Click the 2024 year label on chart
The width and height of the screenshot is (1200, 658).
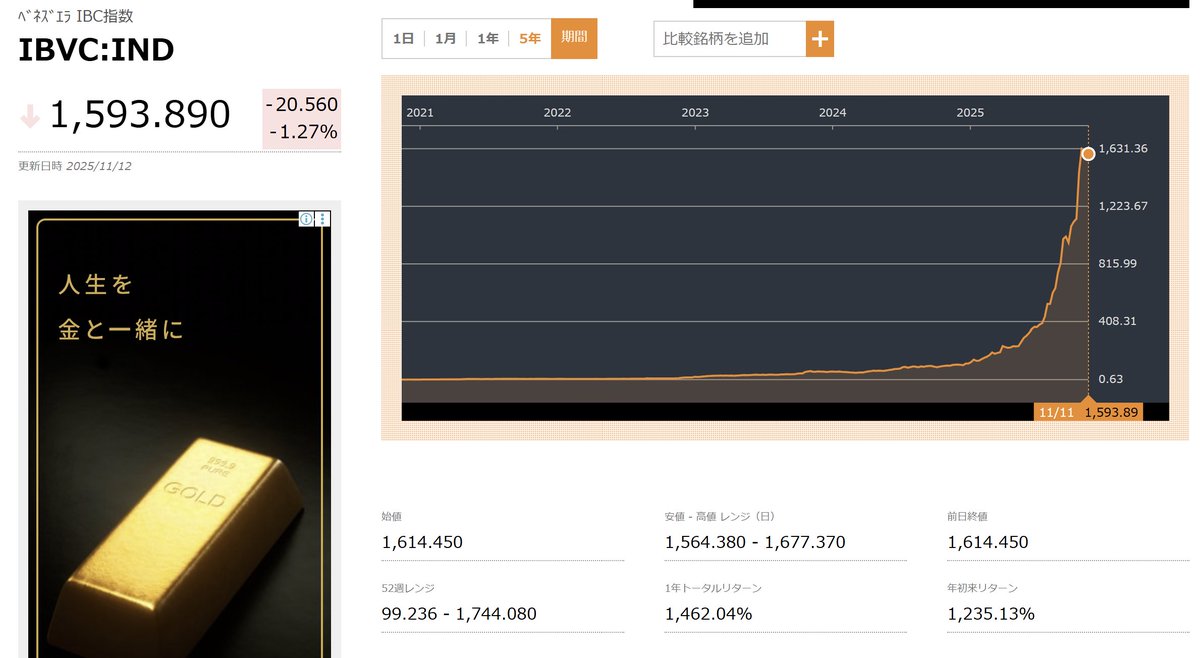click(832, 113)
